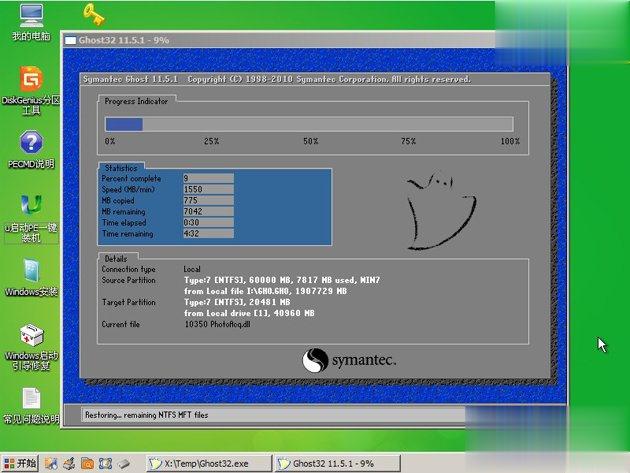This screenshot has width=630, height=473.
Task: Click the Ghost32 window title bar icon
Action: tap(70, 40)
